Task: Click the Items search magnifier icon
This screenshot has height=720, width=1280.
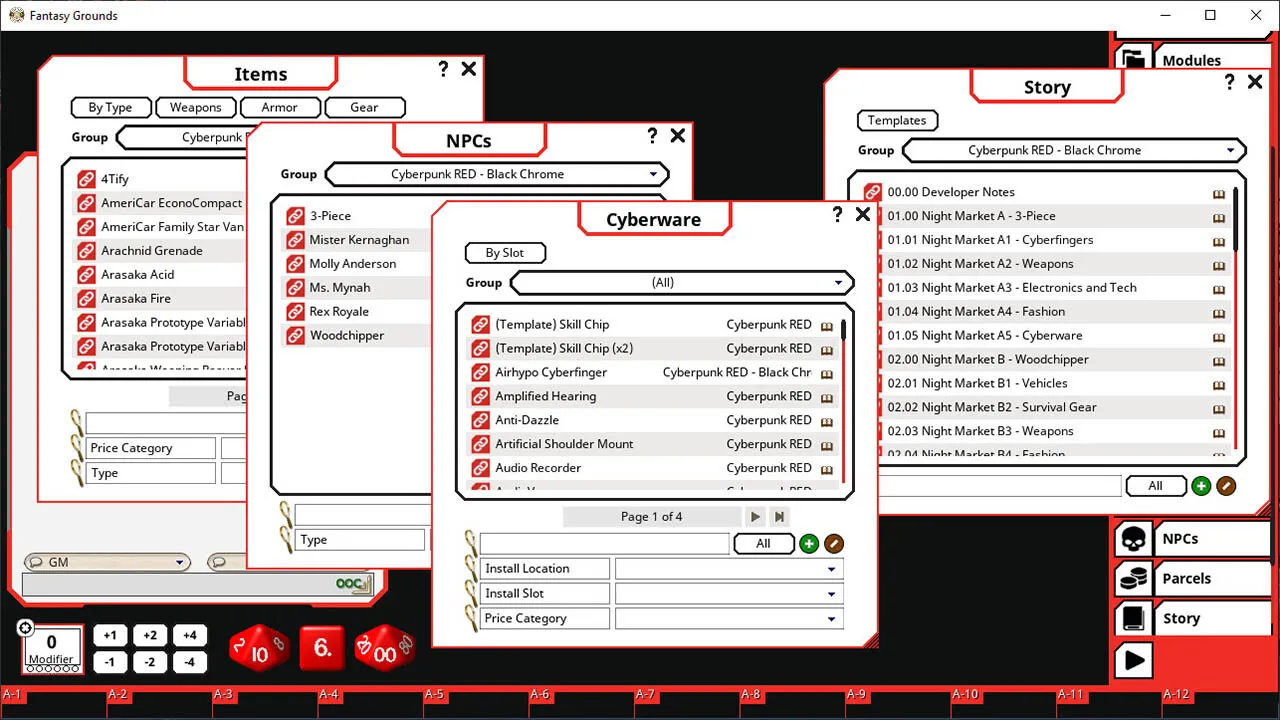Action: pyautogui.click(x=76, y=421)
